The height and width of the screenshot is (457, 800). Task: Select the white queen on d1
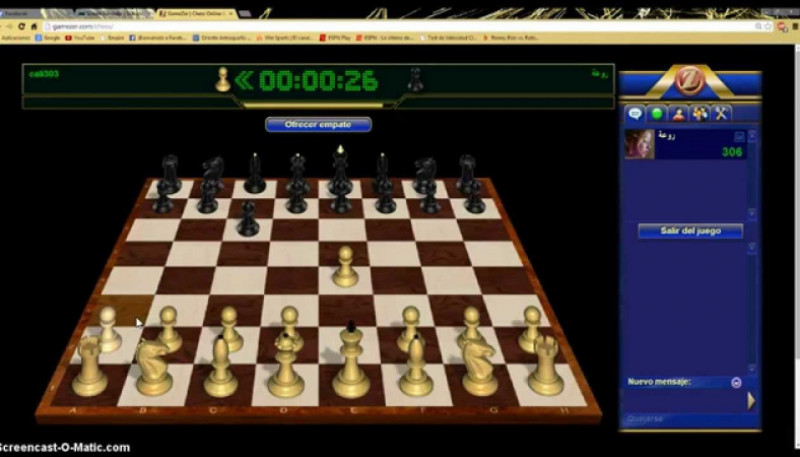[x=286, y=364]
